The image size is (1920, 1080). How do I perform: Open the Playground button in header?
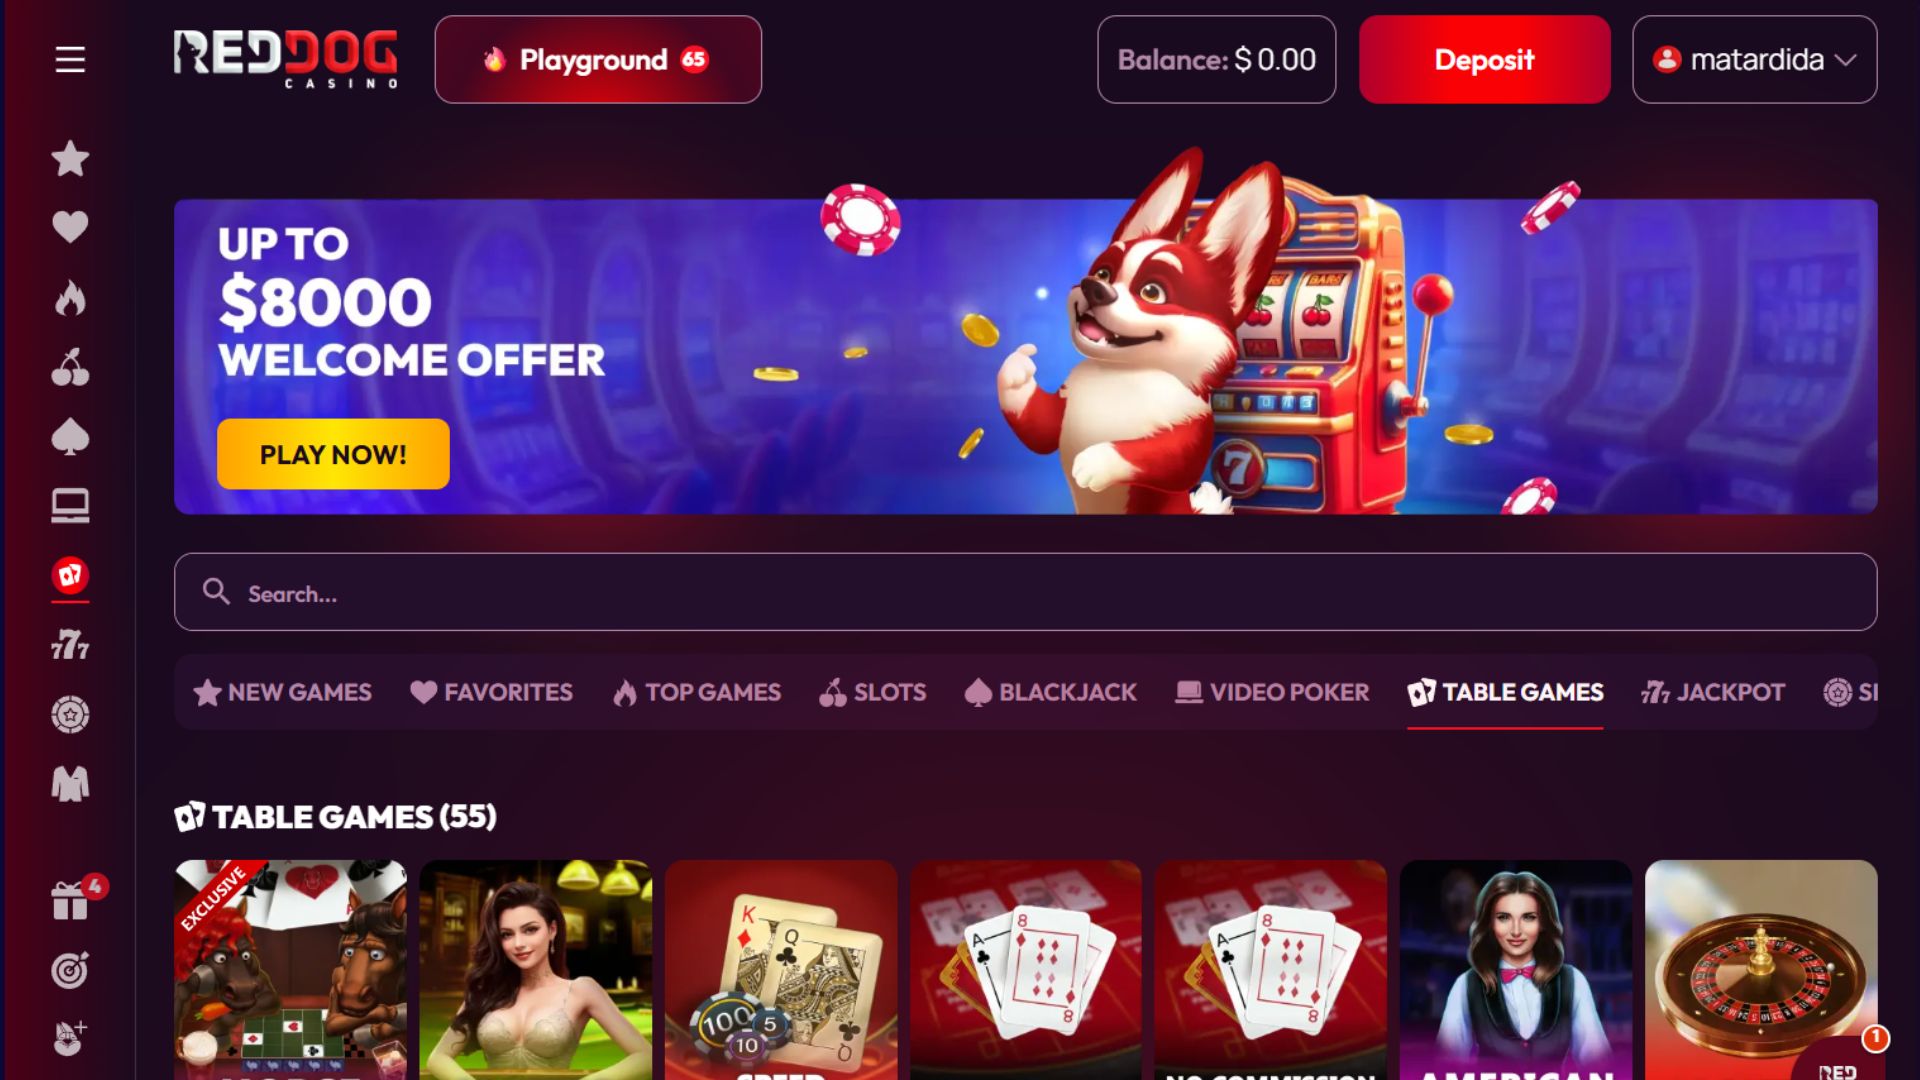pyautogui.click(x=598, y=60)
